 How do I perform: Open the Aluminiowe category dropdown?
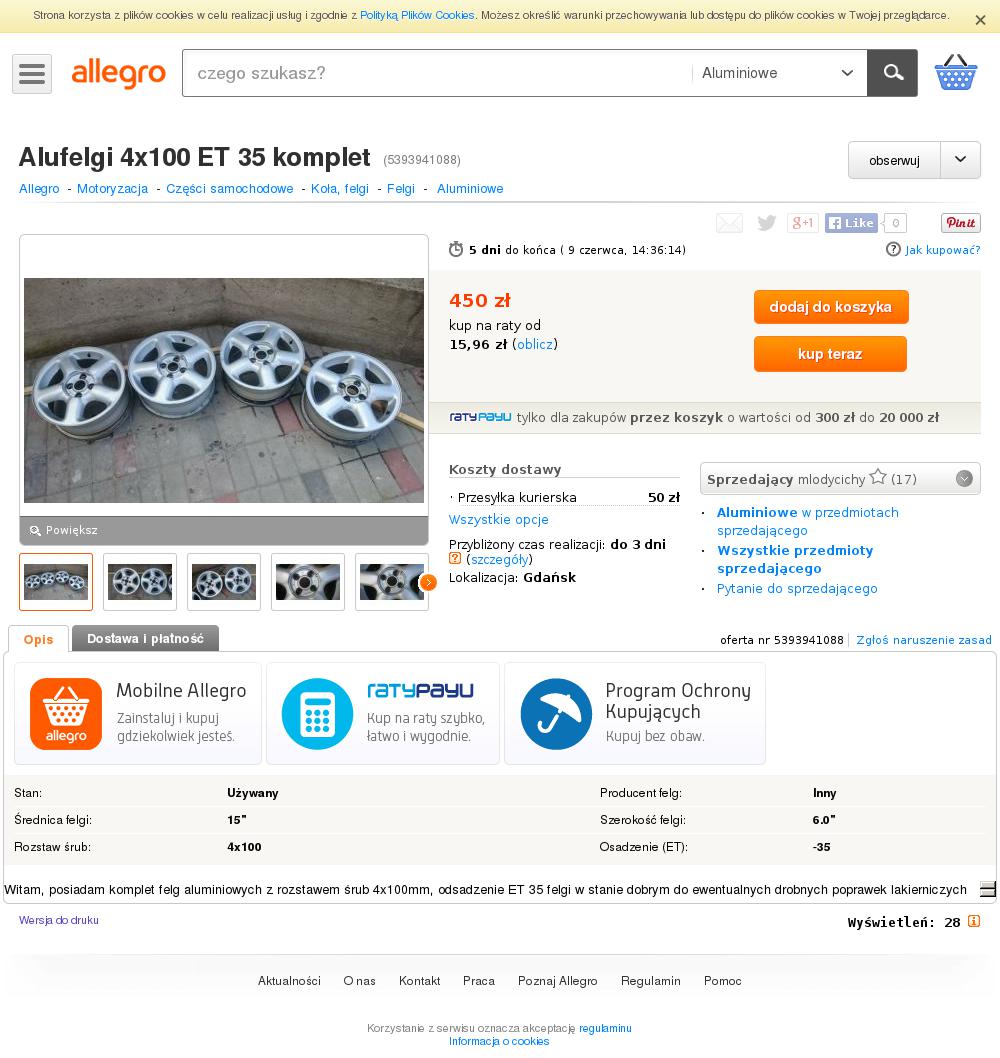[778, 73]
